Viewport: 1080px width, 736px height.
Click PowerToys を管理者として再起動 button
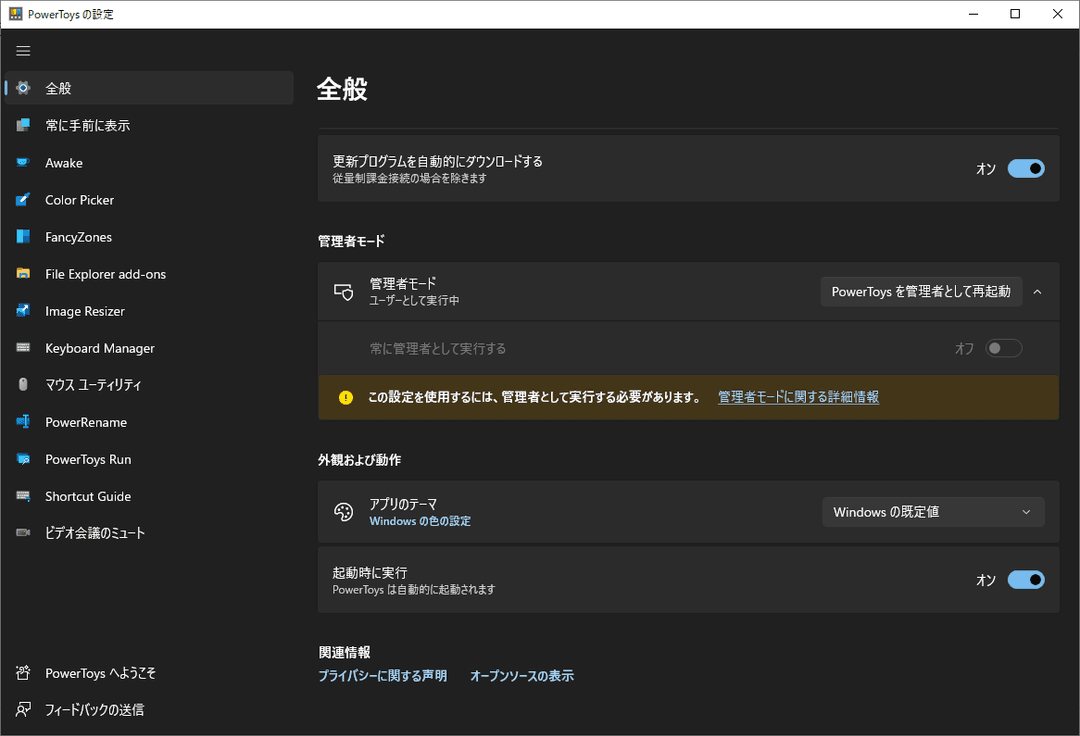pyautogui.click(x=921, y=292)
